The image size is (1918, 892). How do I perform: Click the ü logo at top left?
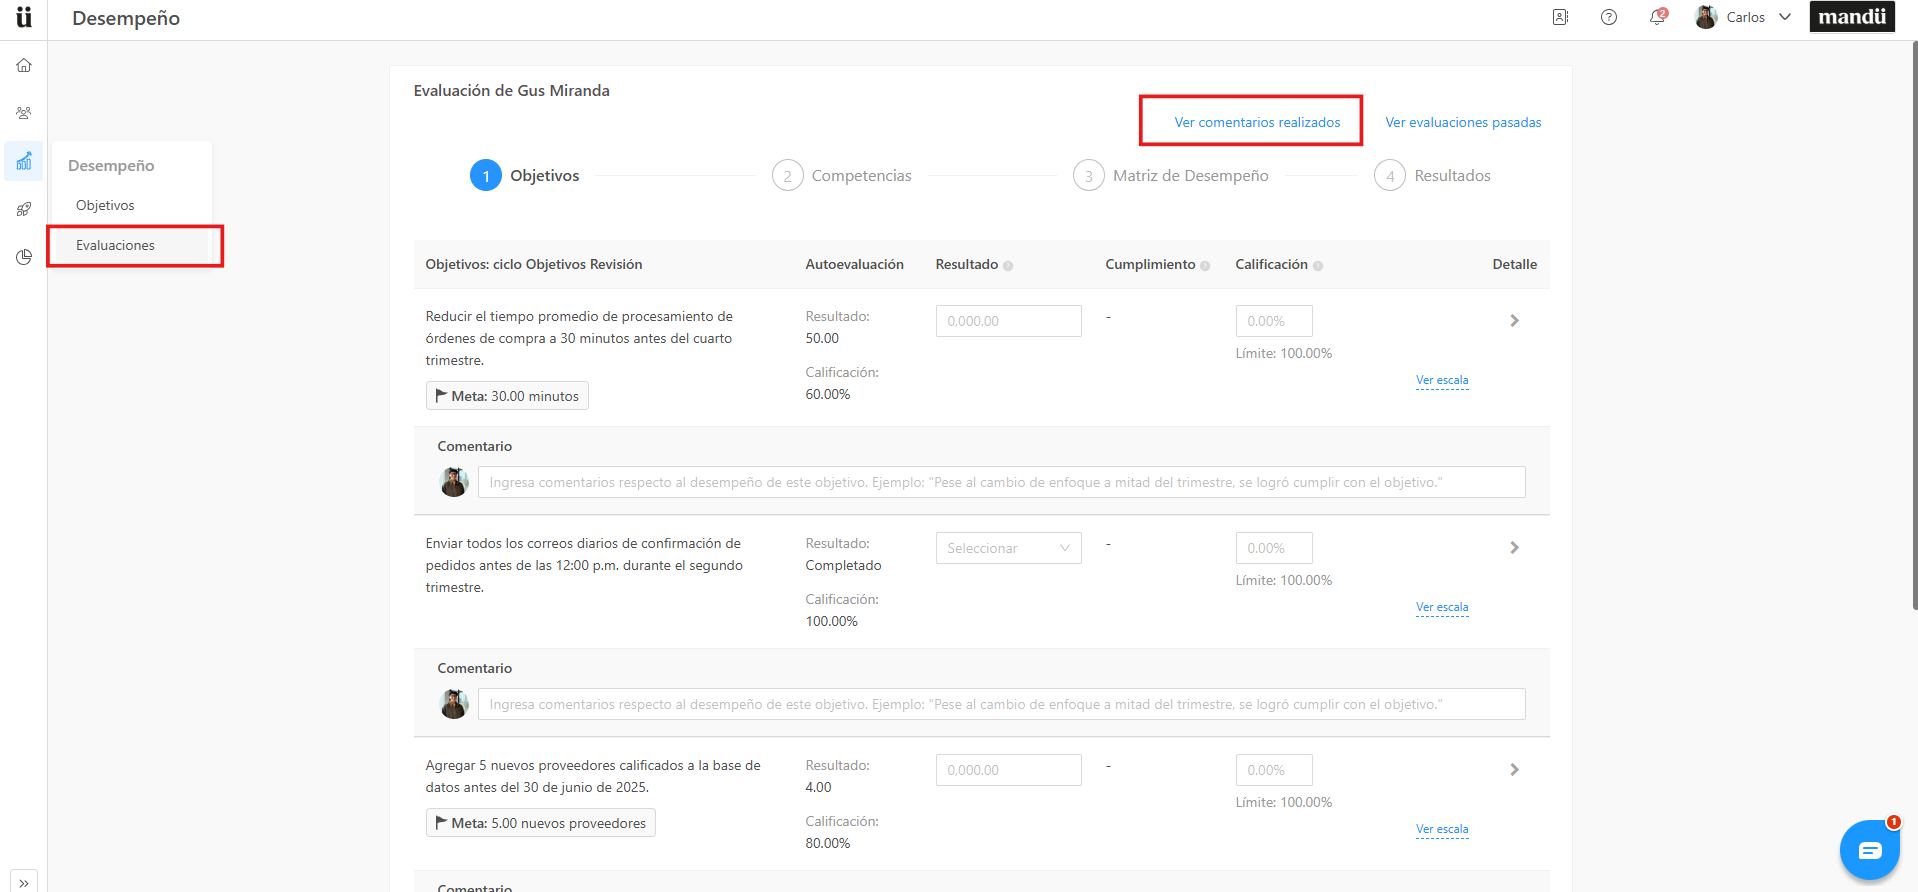click(x=24, y=17)
